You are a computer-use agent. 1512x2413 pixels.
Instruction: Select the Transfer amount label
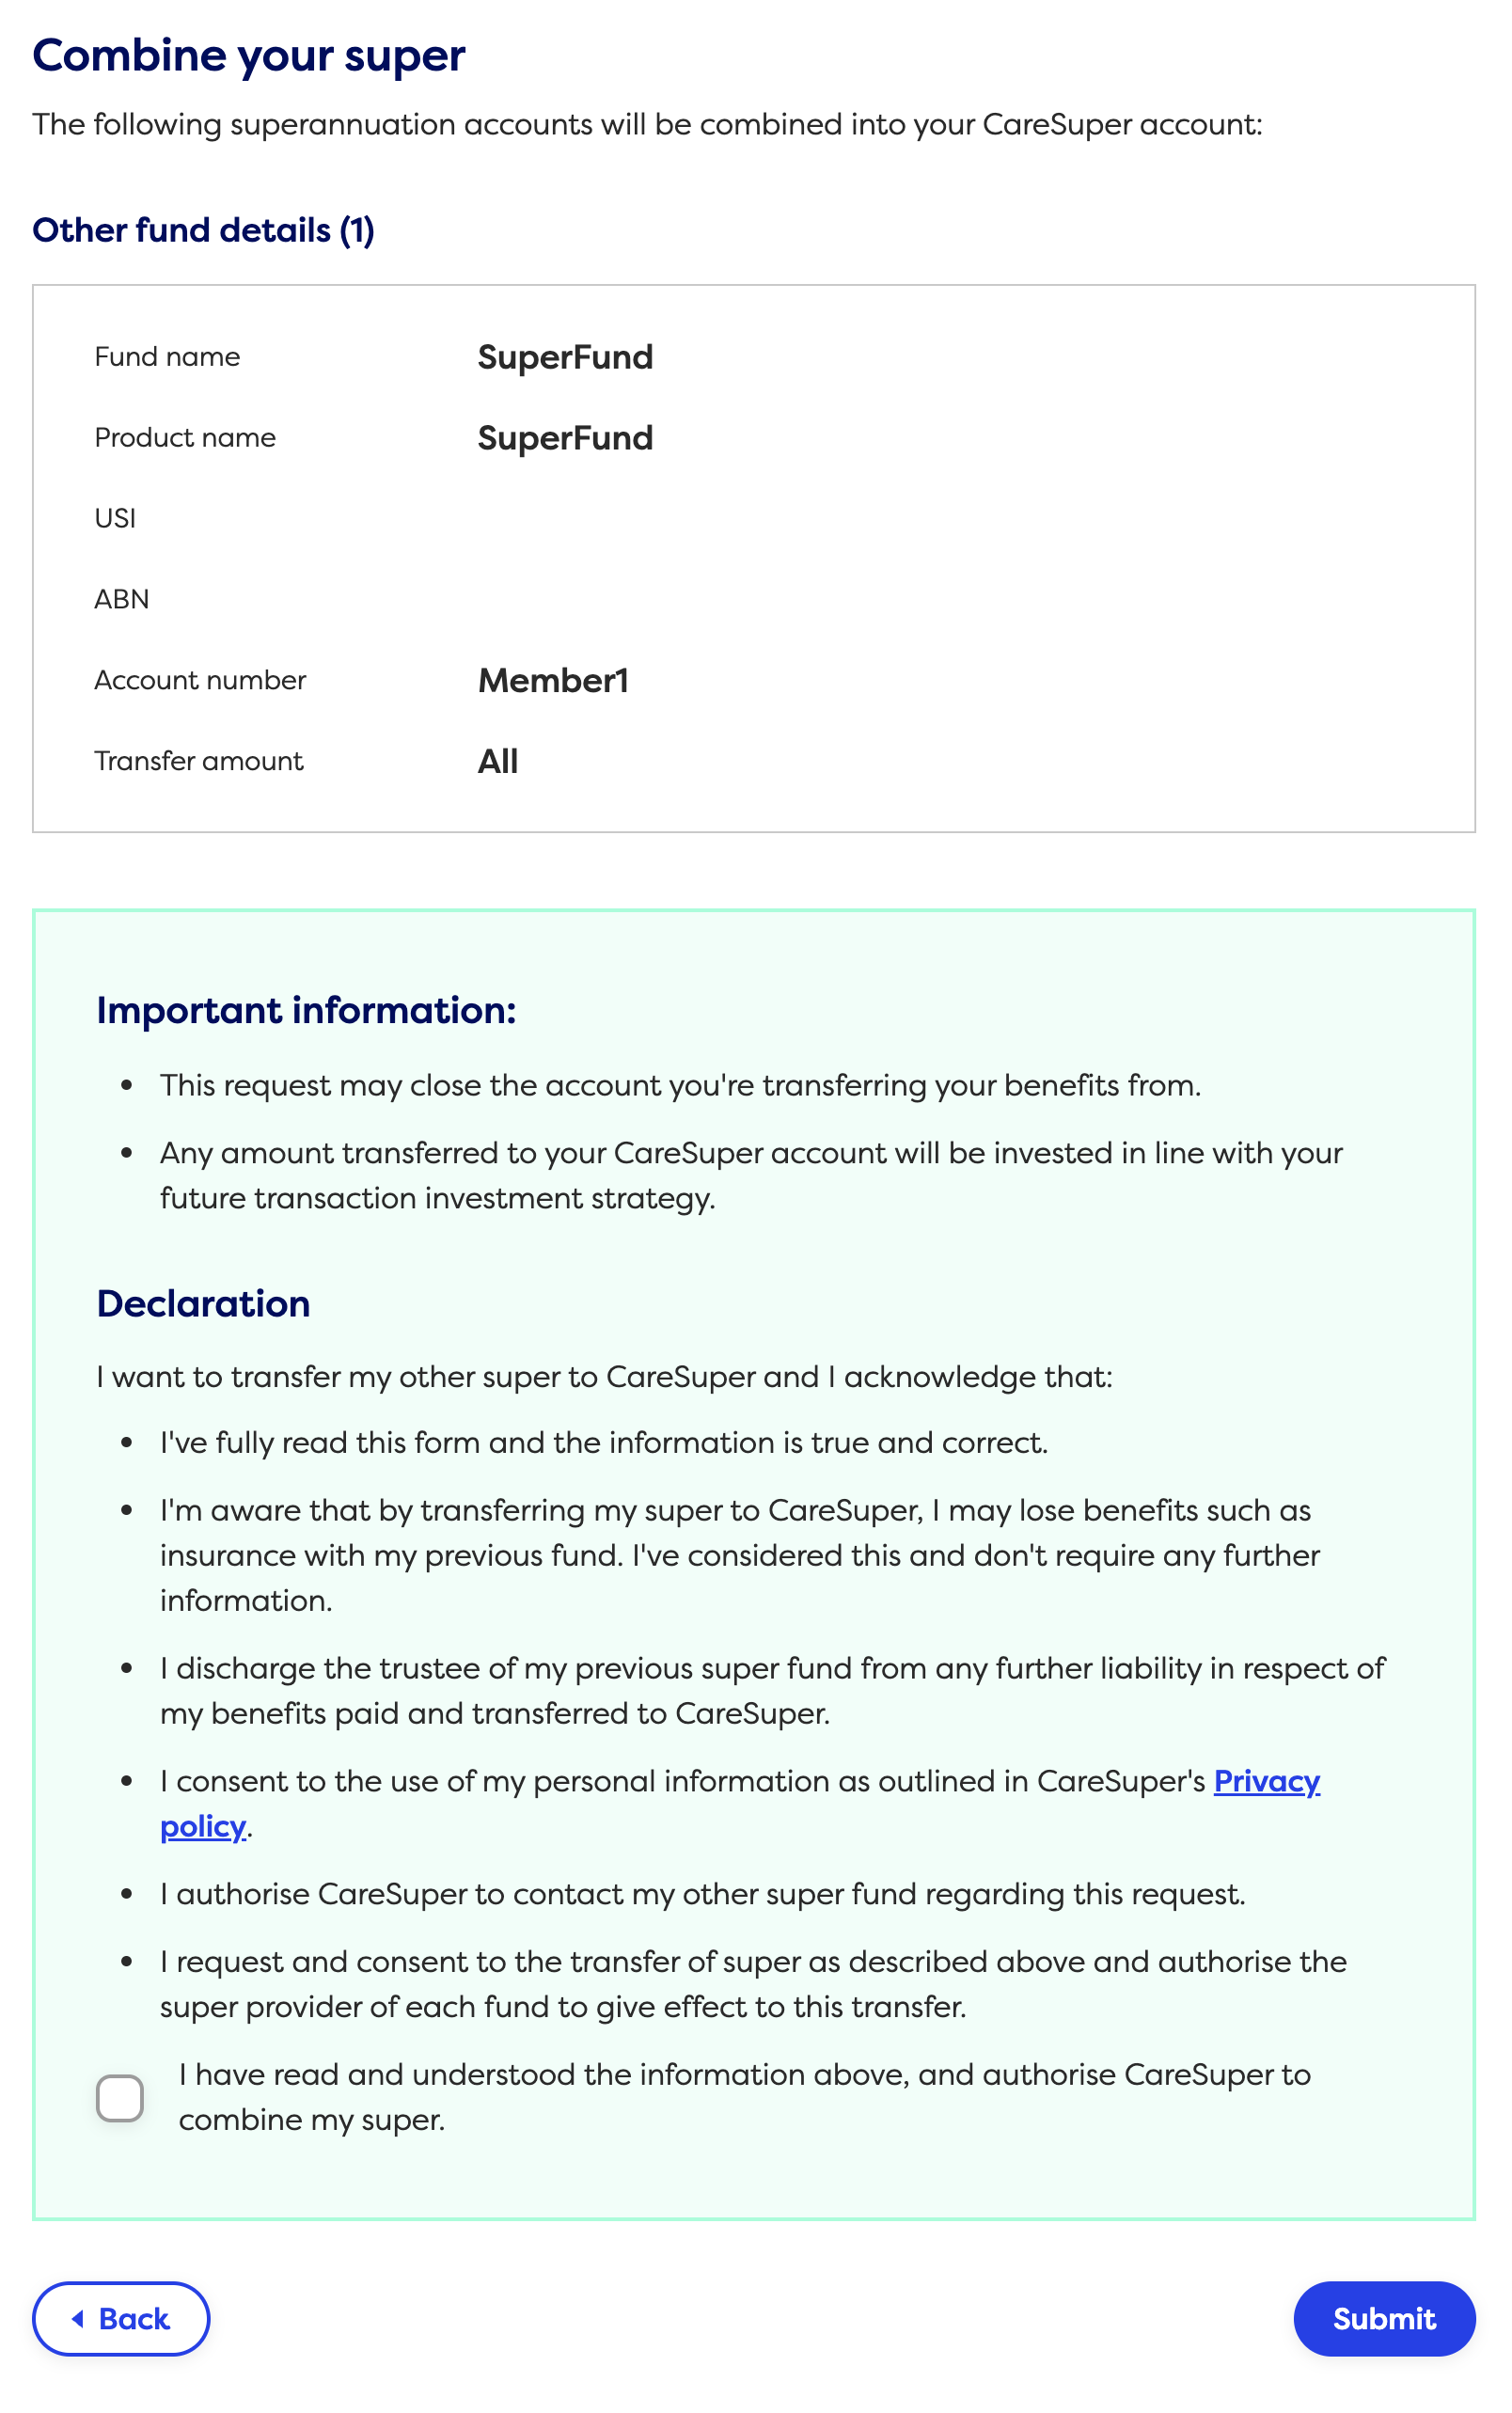click(x=198, y=761)
